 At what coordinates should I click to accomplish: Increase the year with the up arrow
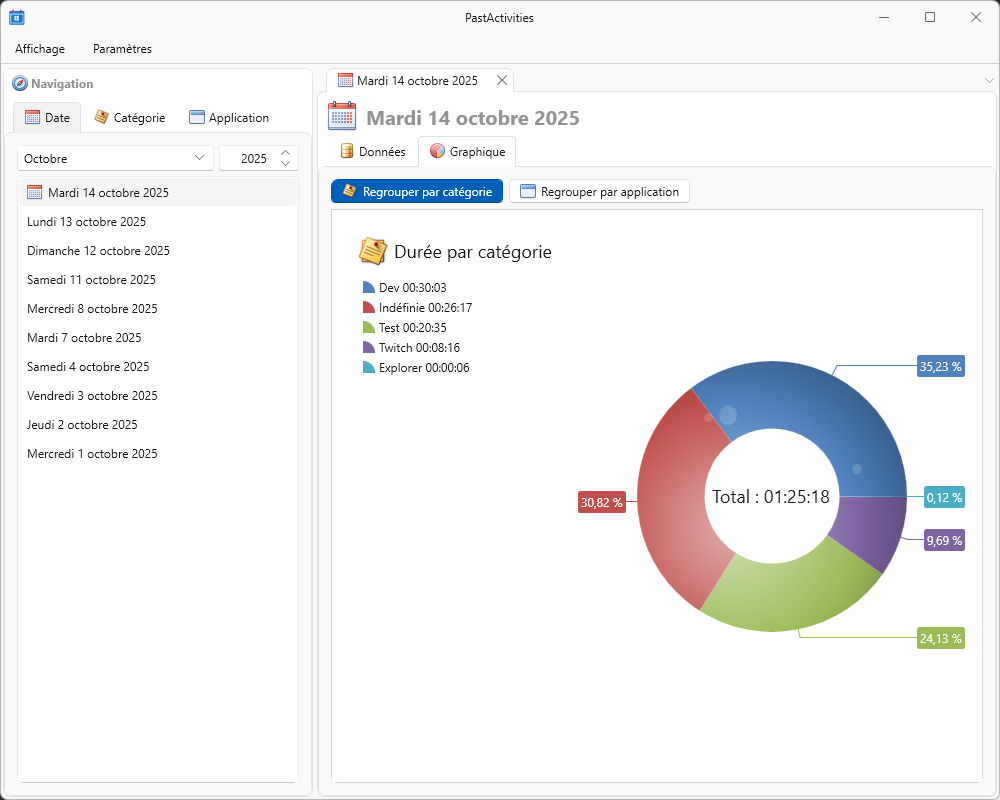(x=286, y=153)
